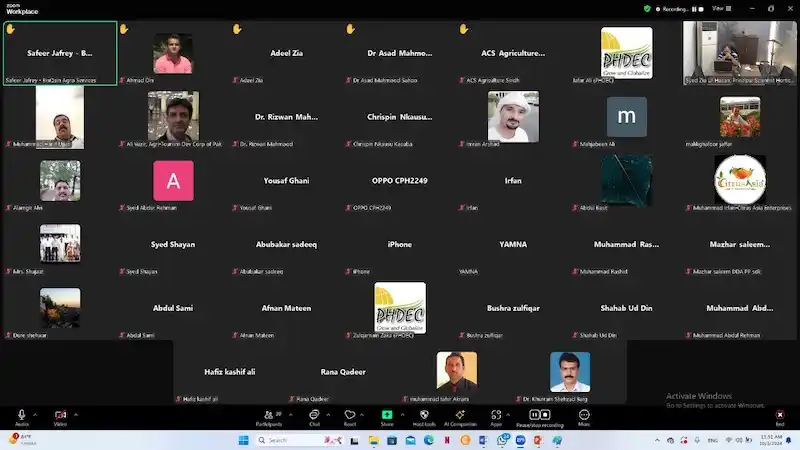Open Host tools shield icon
Screen dimensions: 800x450
coord(424,416)
